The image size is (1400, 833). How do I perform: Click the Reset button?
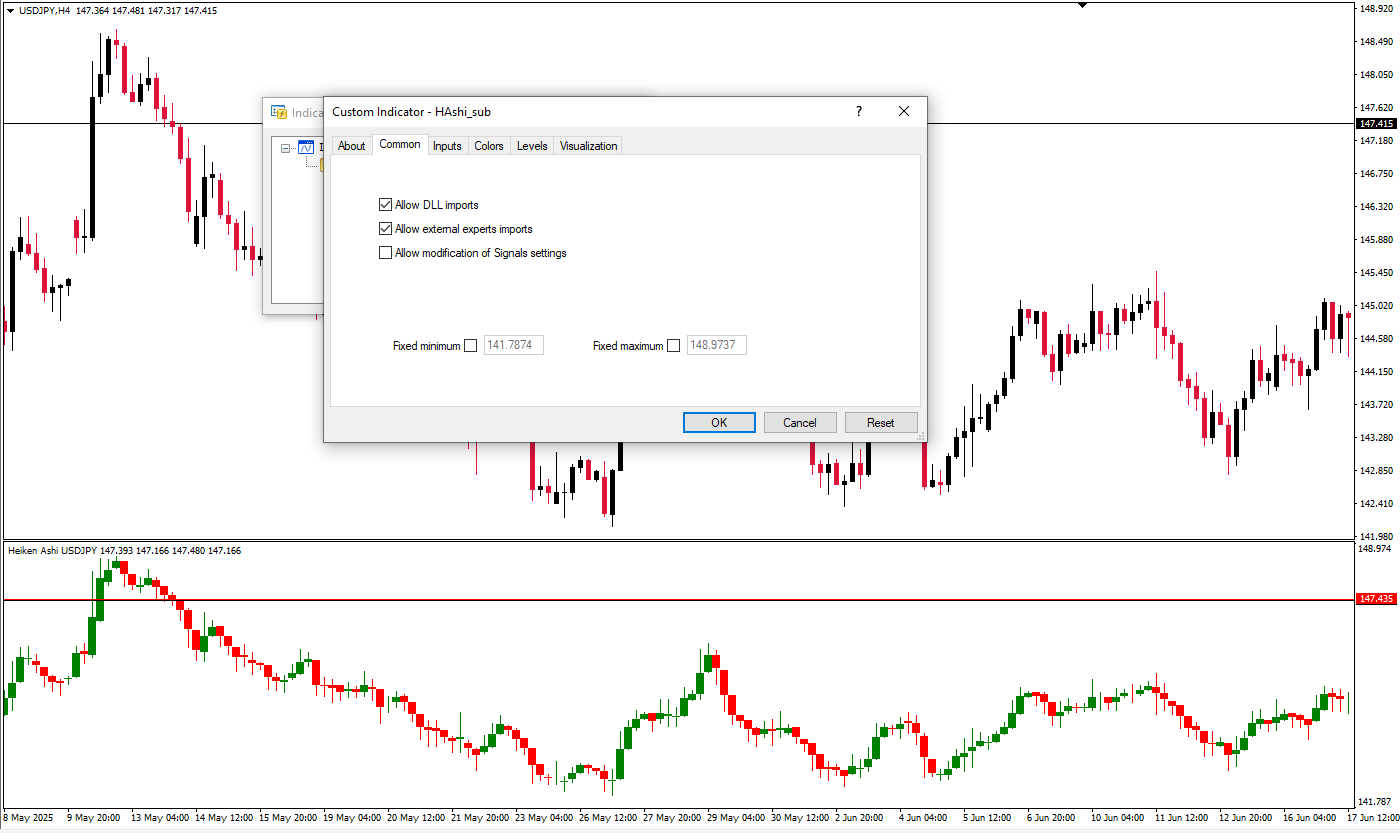tap(880, 423)
